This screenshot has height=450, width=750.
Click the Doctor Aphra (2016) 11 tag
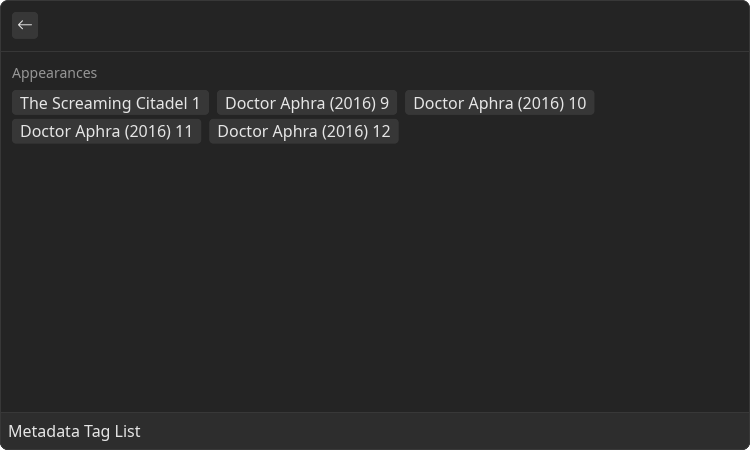tap(106, 132)
